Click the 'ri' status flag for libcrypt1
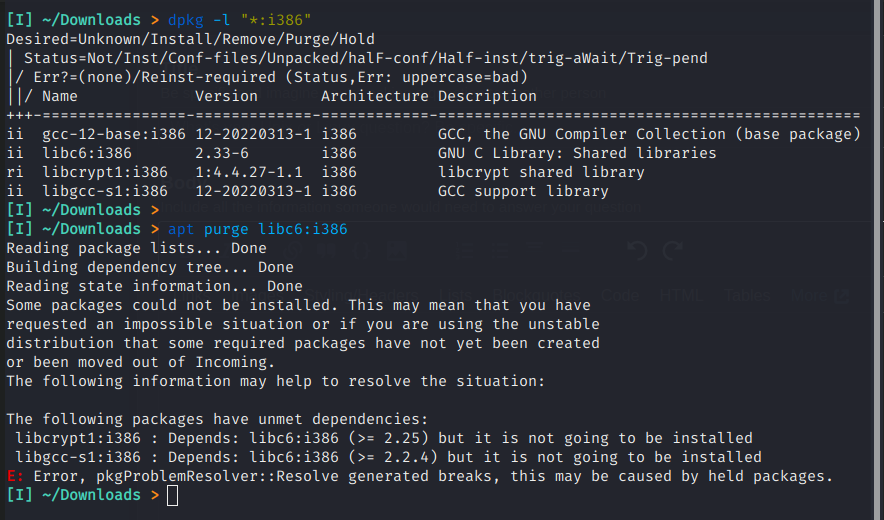Viewport: 884px width, 520px height. (15, 172)
